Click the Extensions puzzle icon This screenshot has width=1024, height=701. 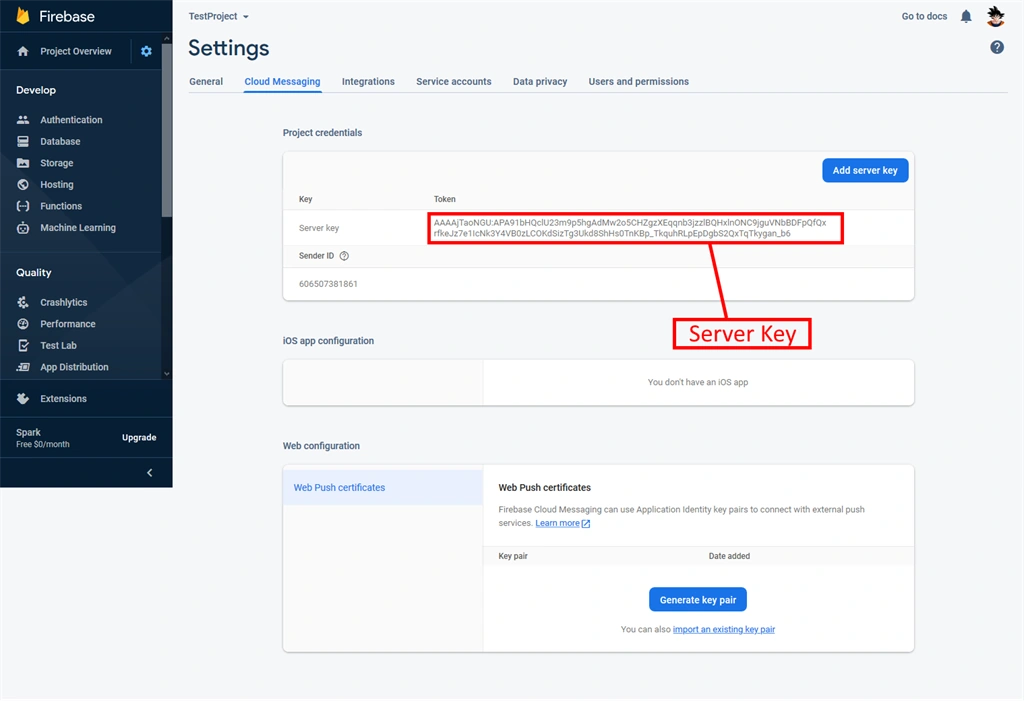[23, 399]
